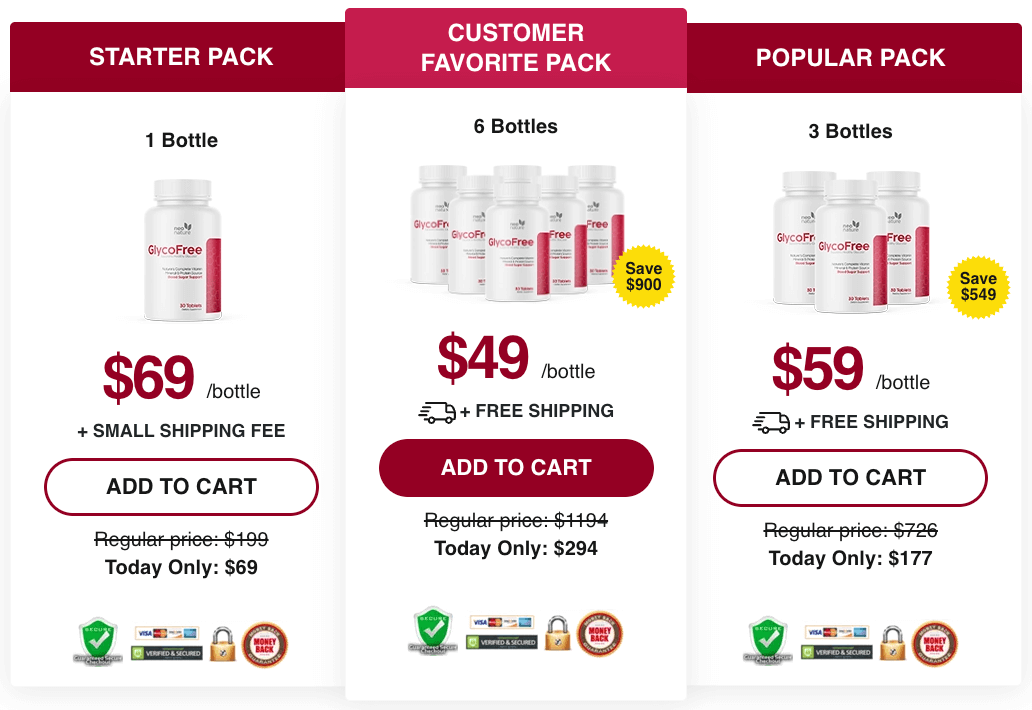
Task: Click the padlock icon below Customer Favorite Pack
Action: pyautogui.click(x=557, y=632)
